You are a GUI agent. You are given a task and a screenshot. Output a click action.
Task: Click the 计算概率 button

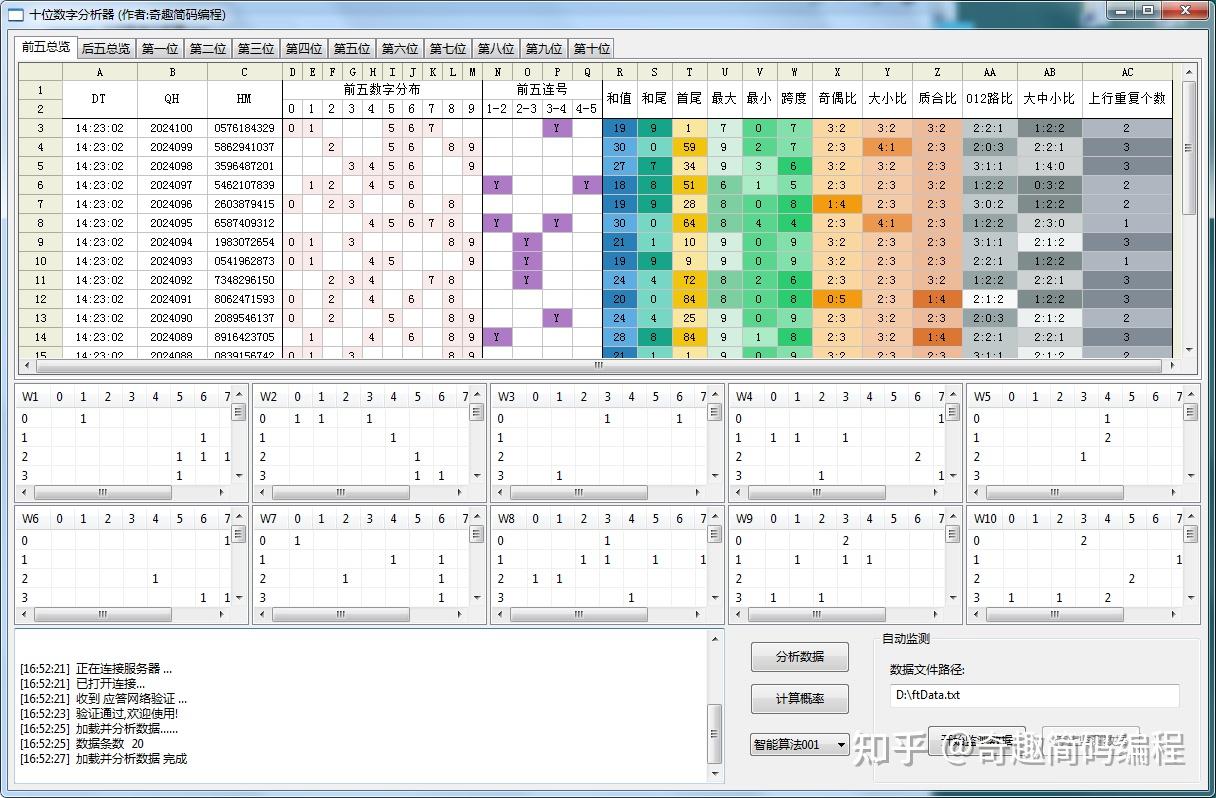coord(800,699)
